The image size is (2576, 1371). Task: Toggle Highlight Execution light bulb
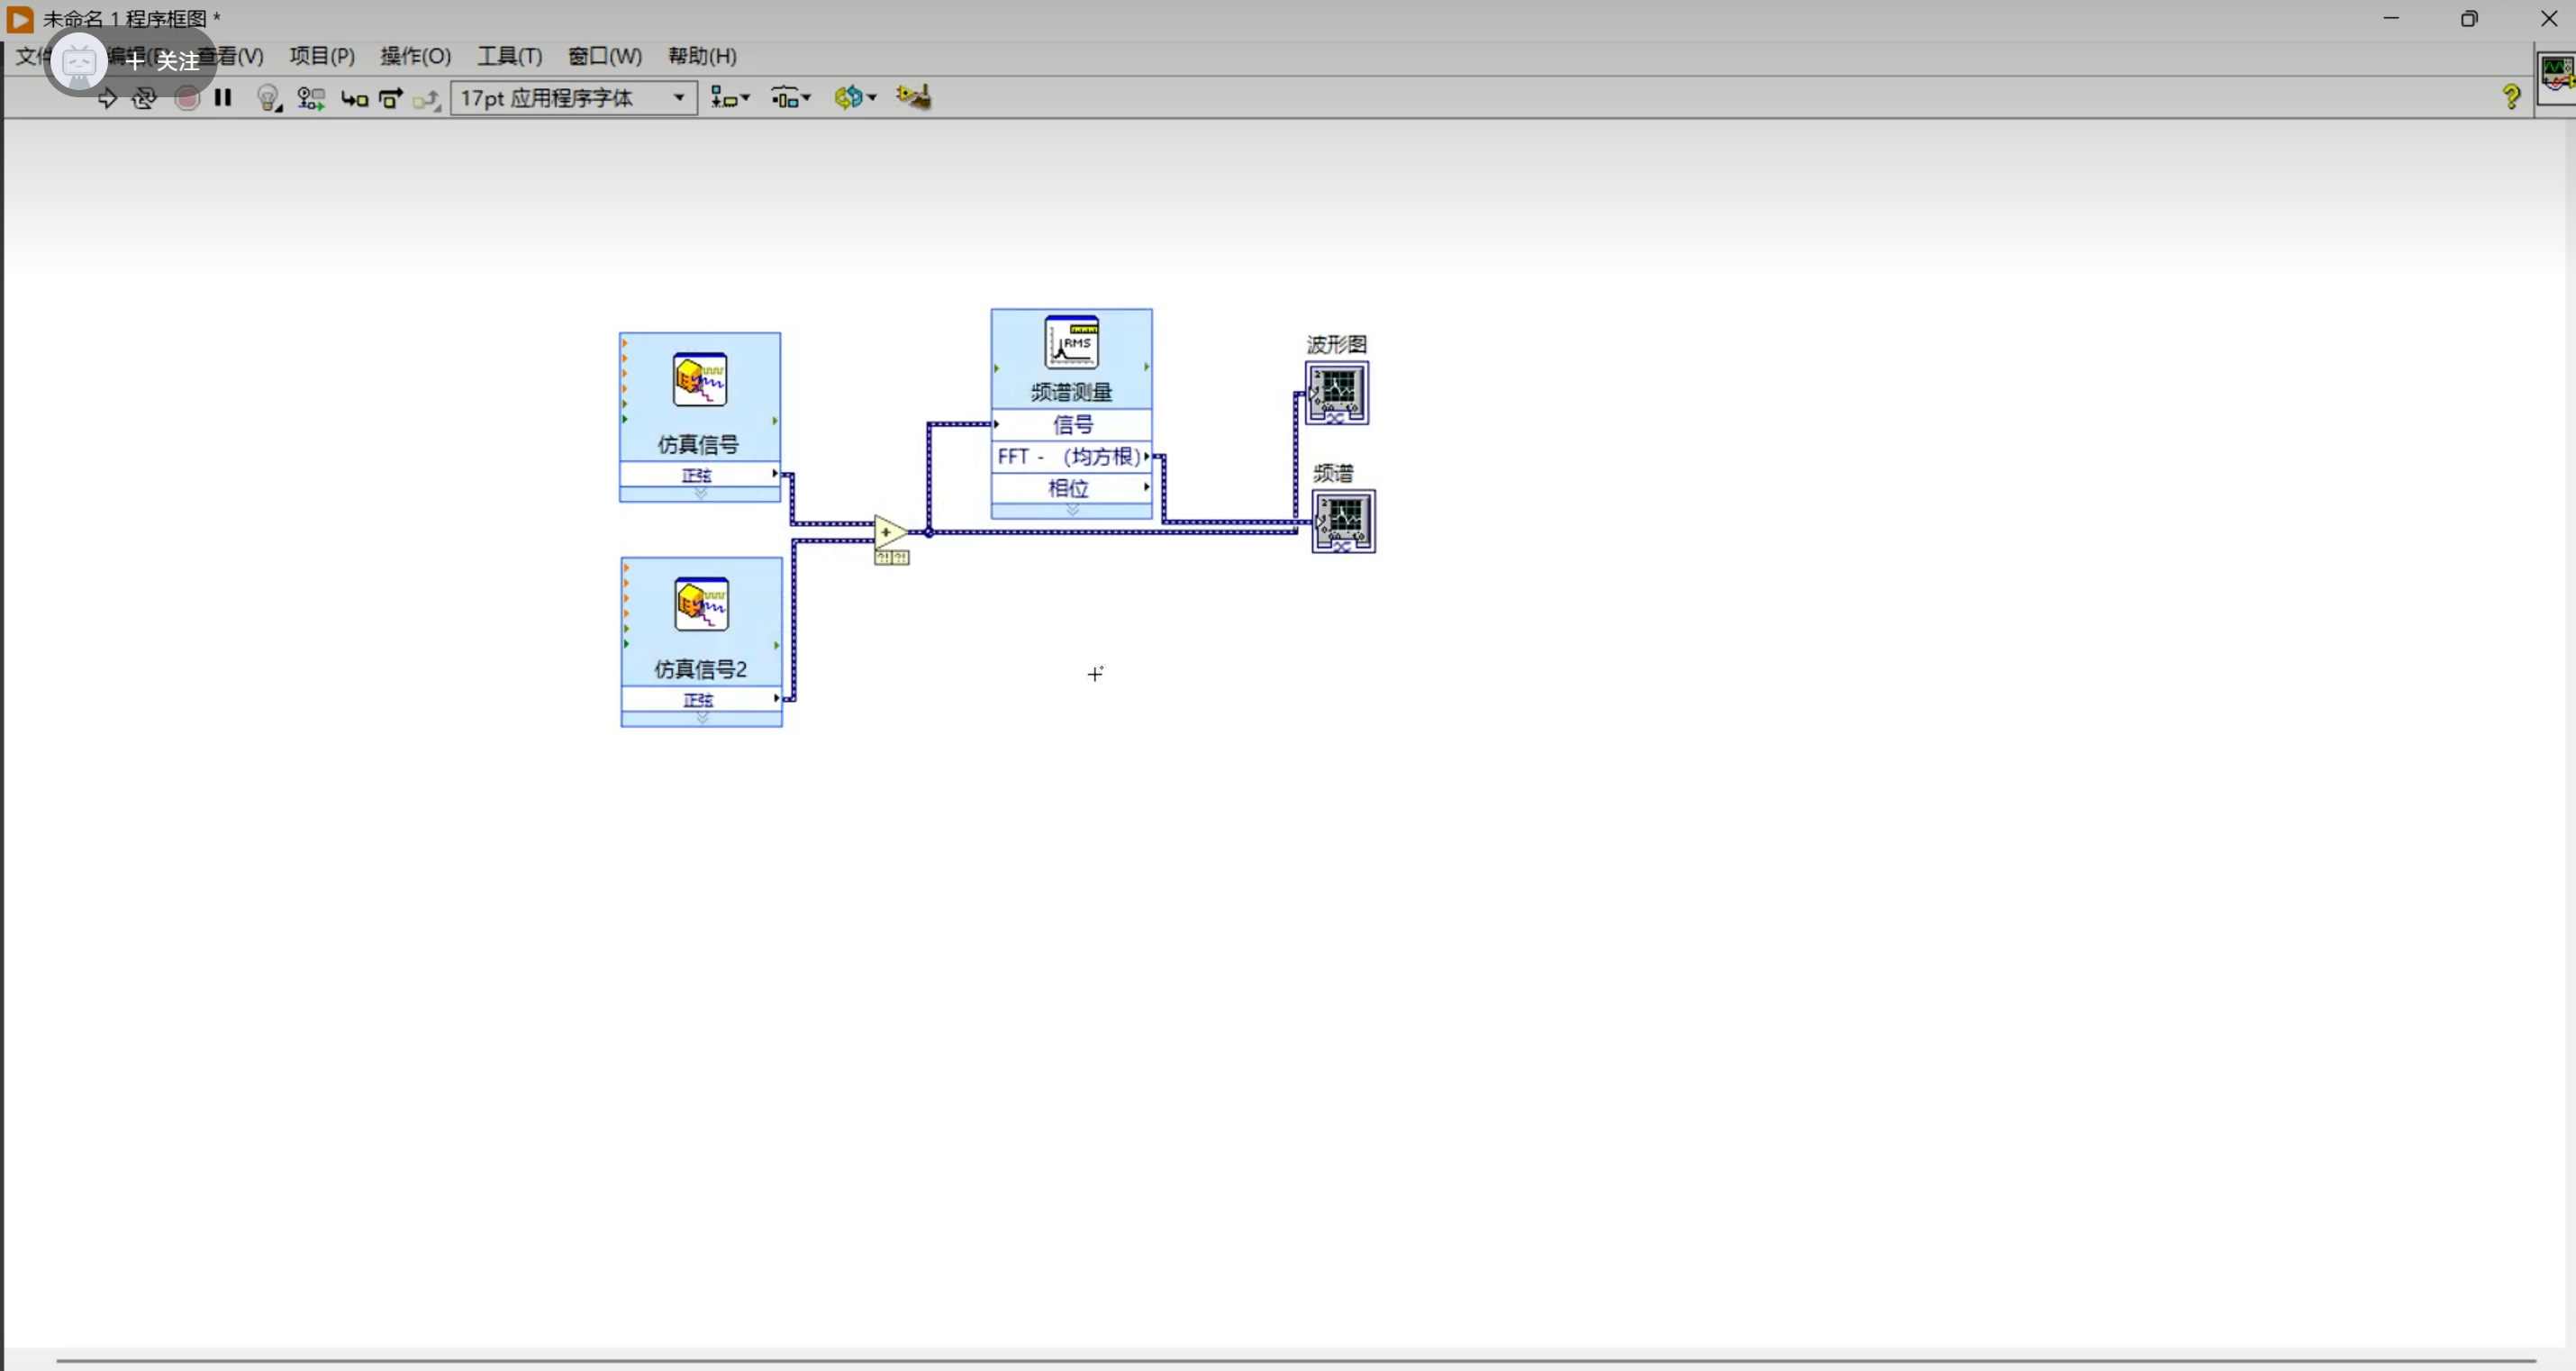(268, 98)
